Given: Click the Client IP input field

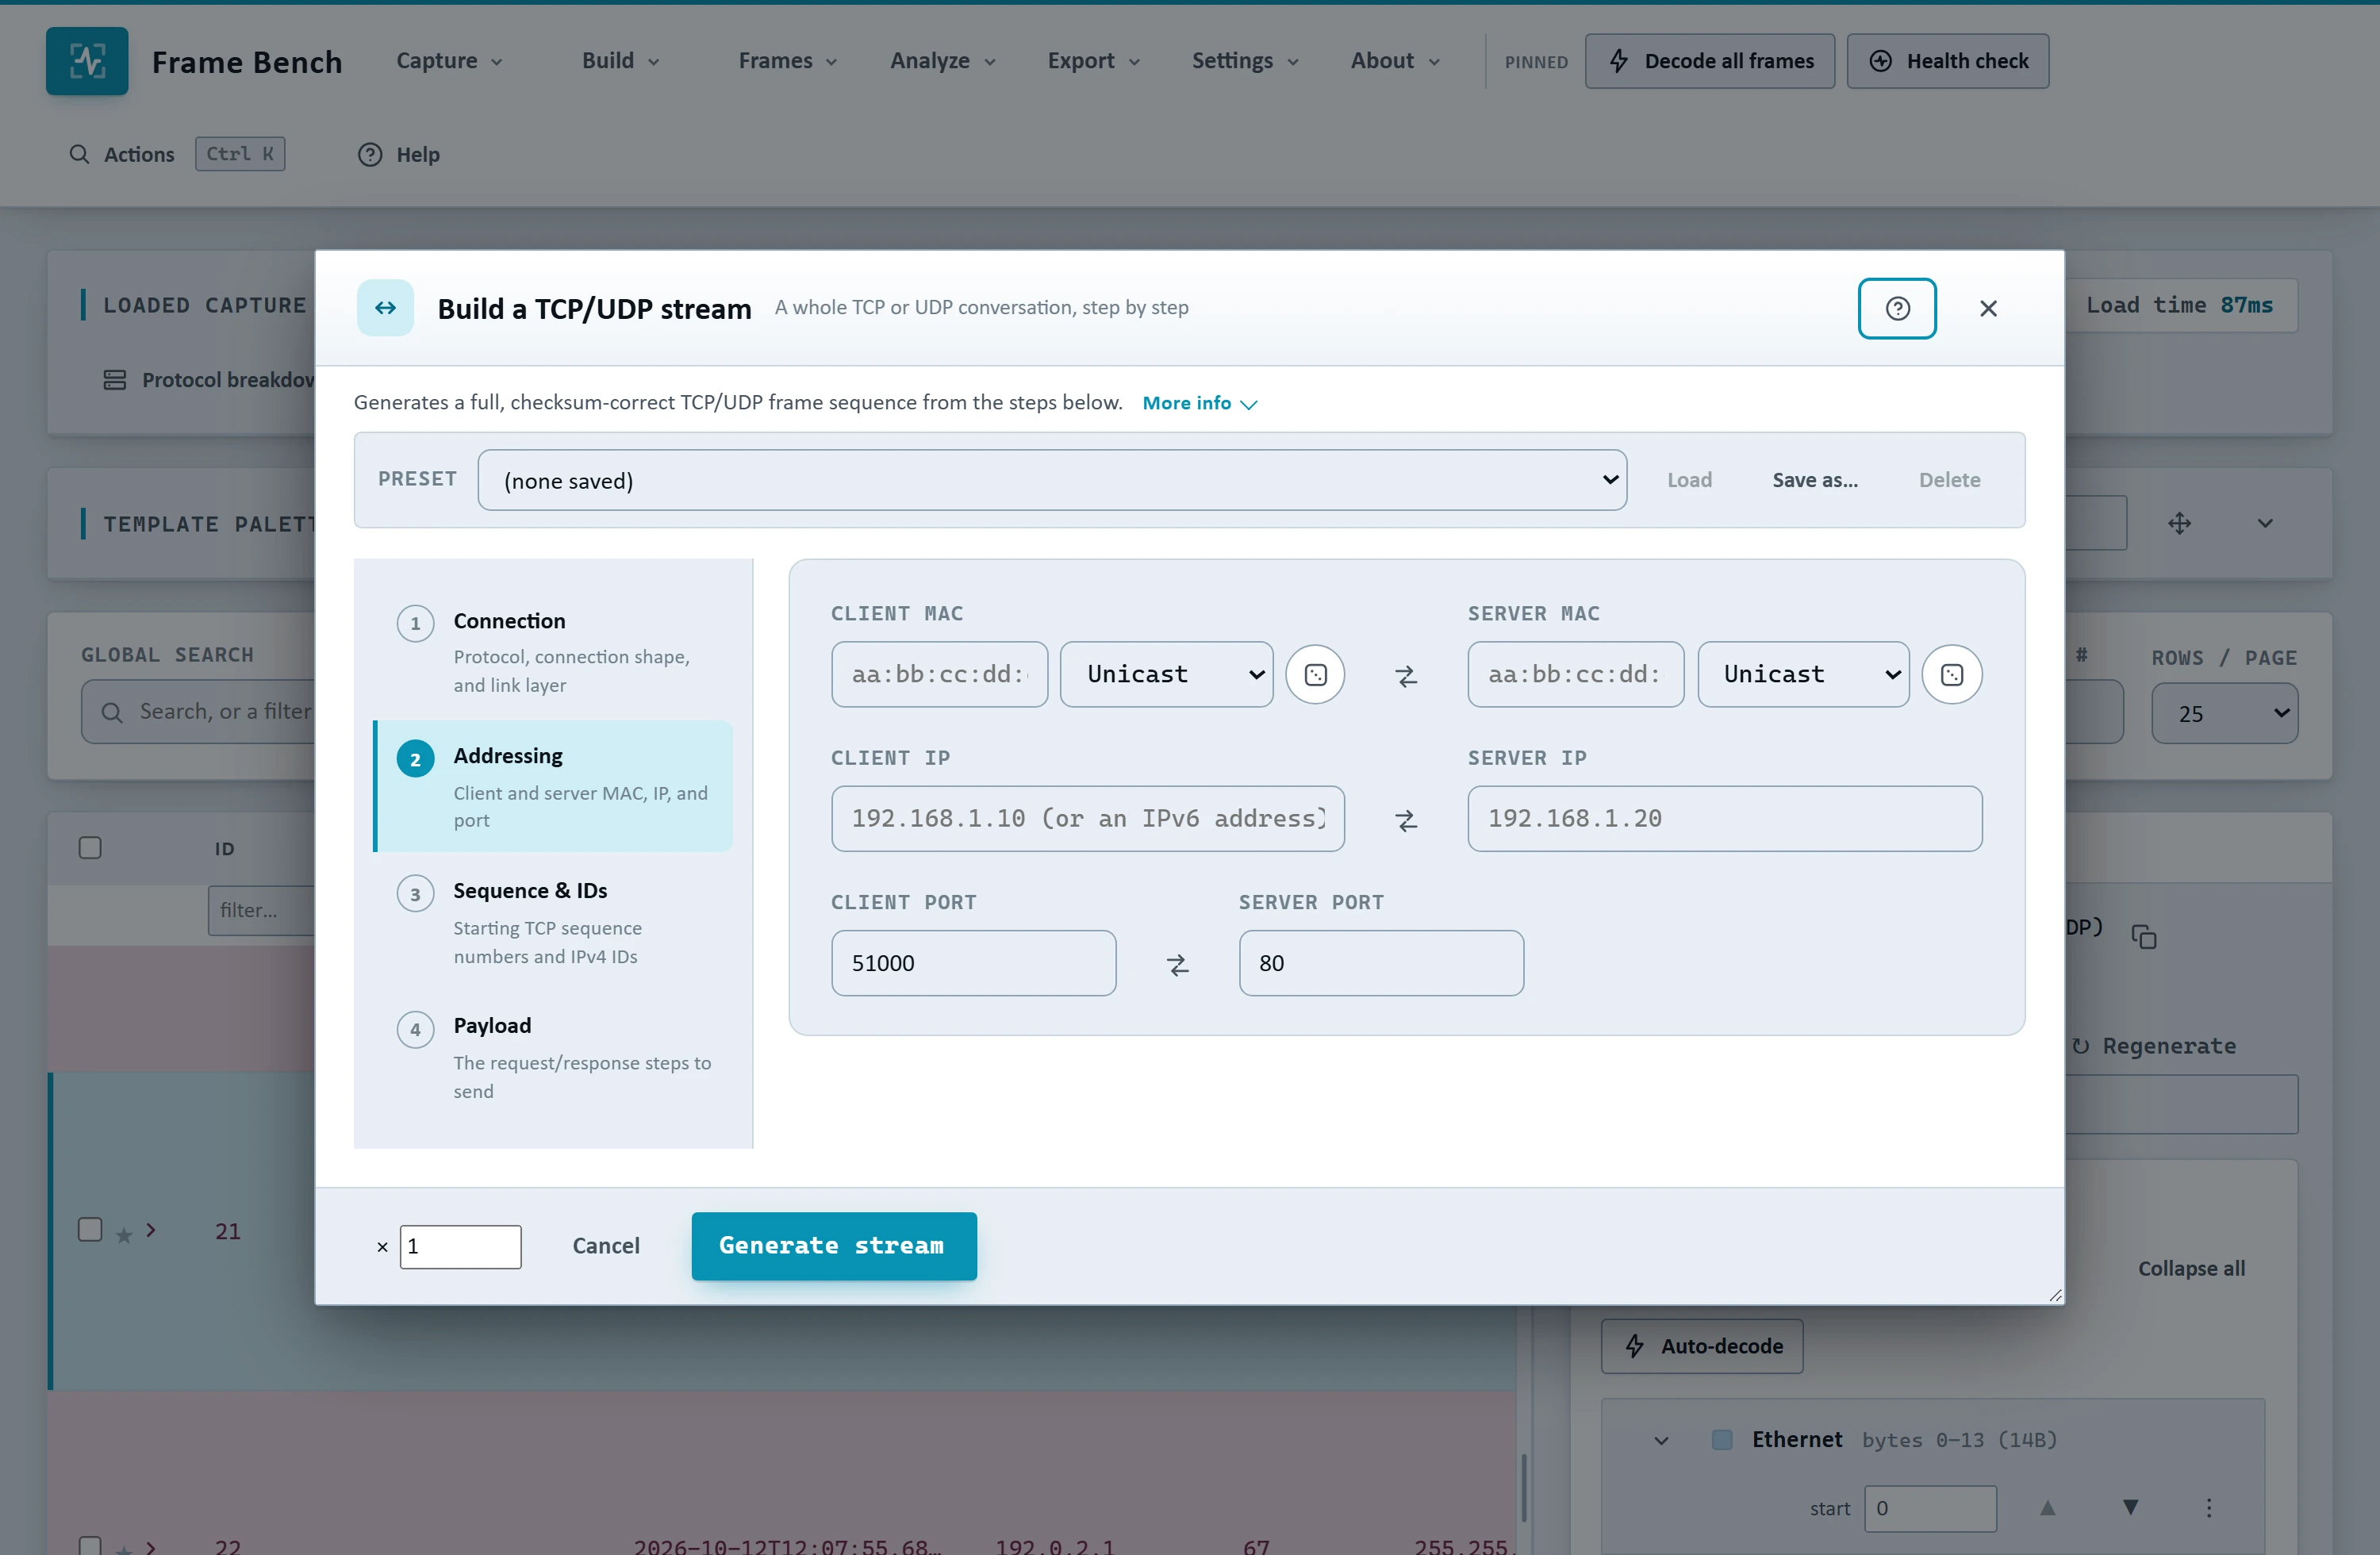Looking at the screenshot, I should point(1087,819).
